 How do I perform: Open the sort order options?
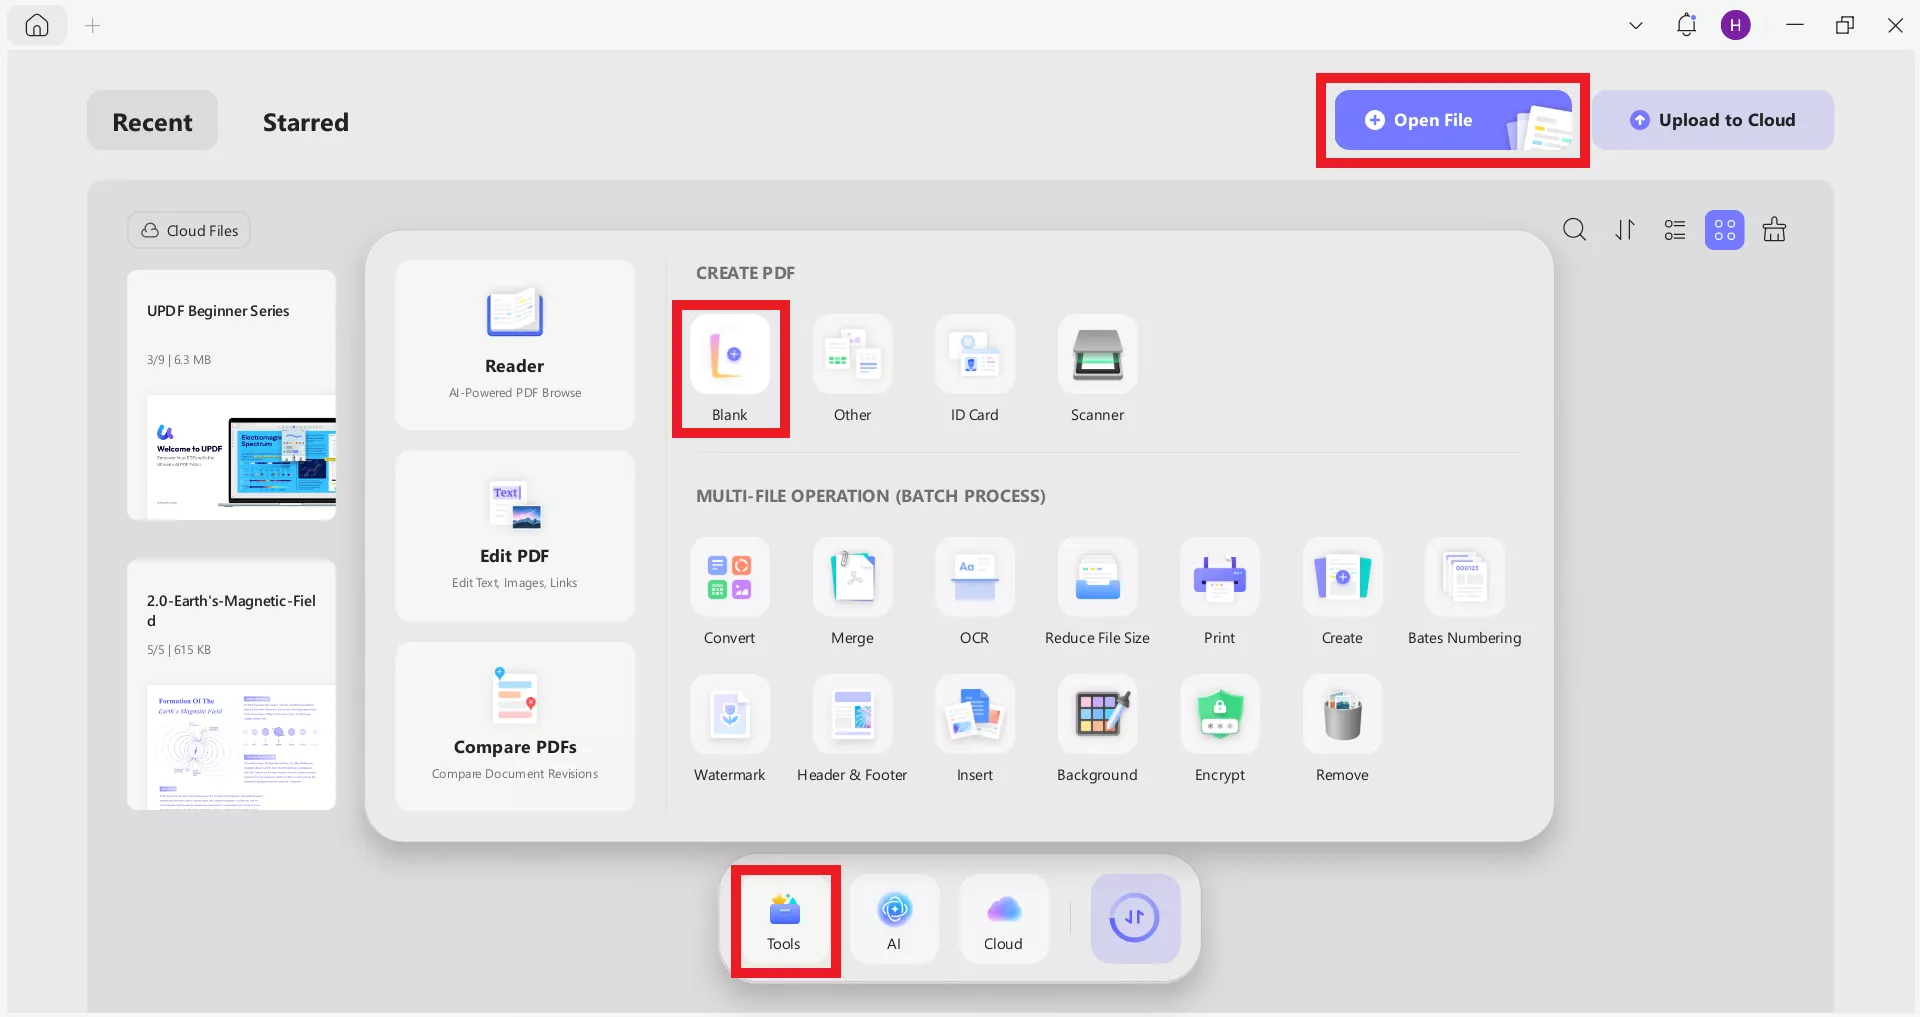[1625, 230]
